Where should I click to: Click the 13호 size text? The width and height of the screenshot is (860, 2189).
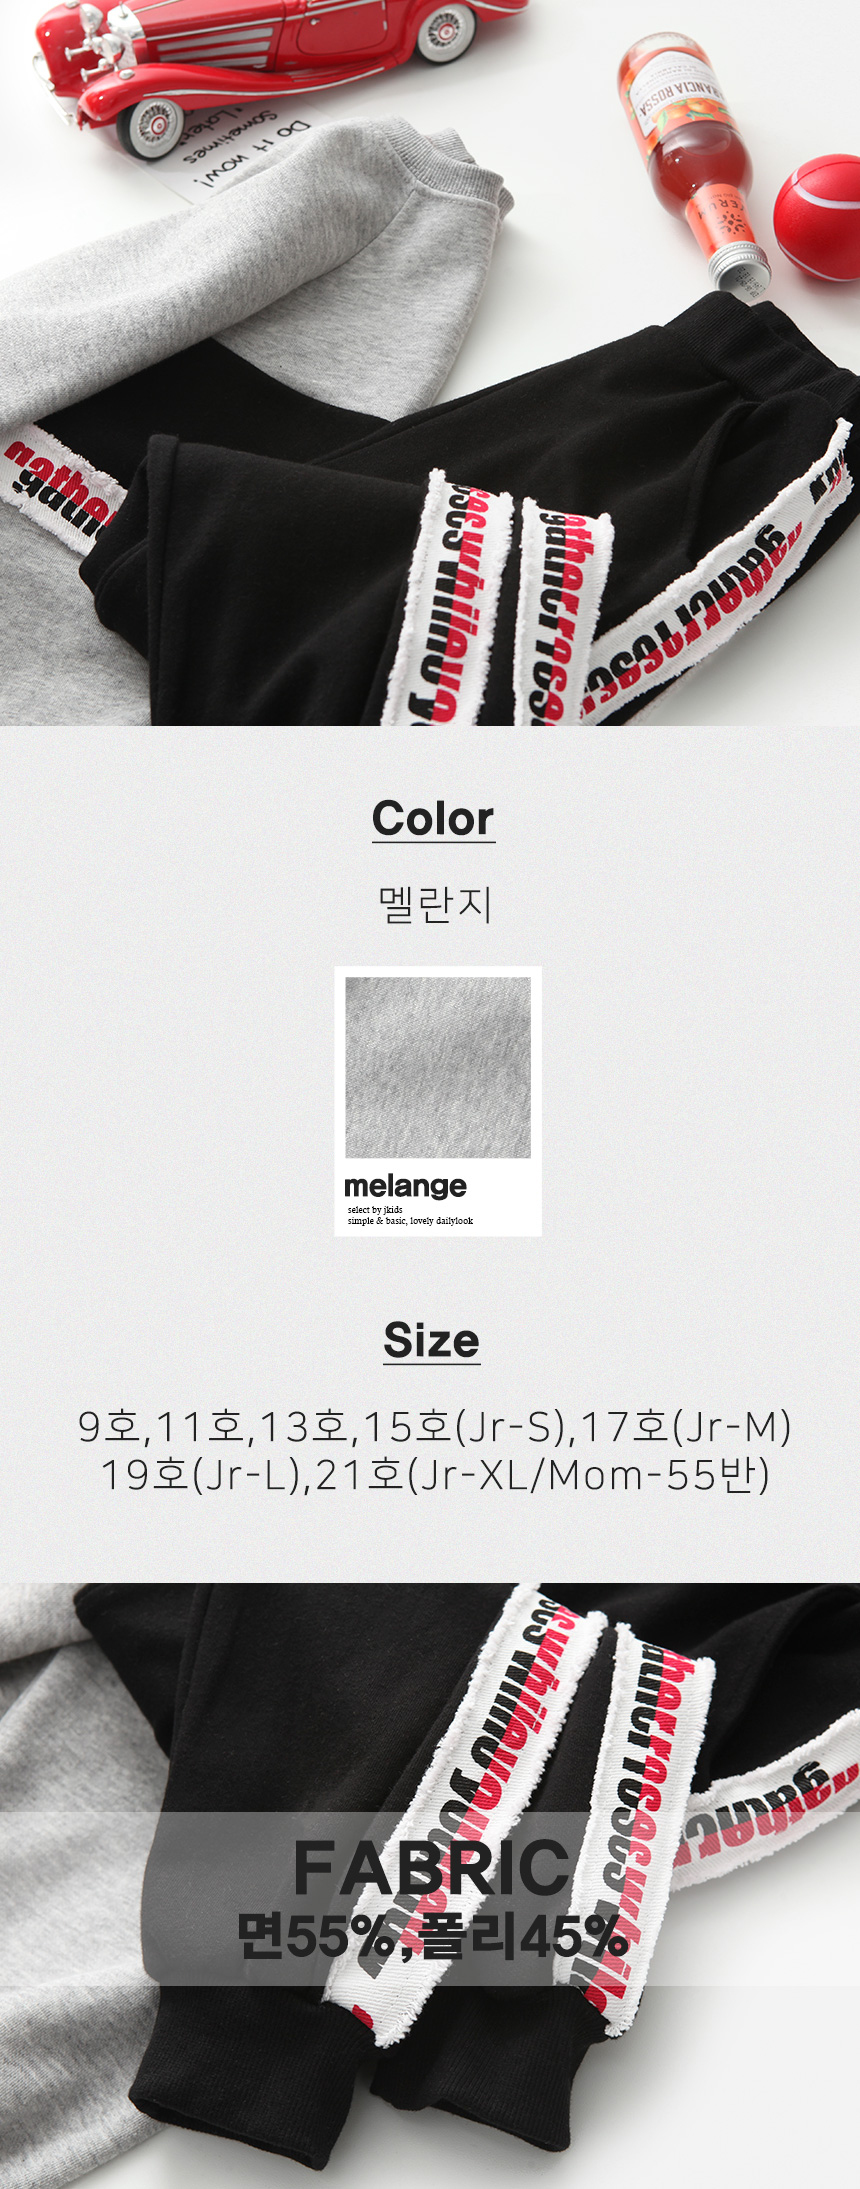click(301, 1427)
